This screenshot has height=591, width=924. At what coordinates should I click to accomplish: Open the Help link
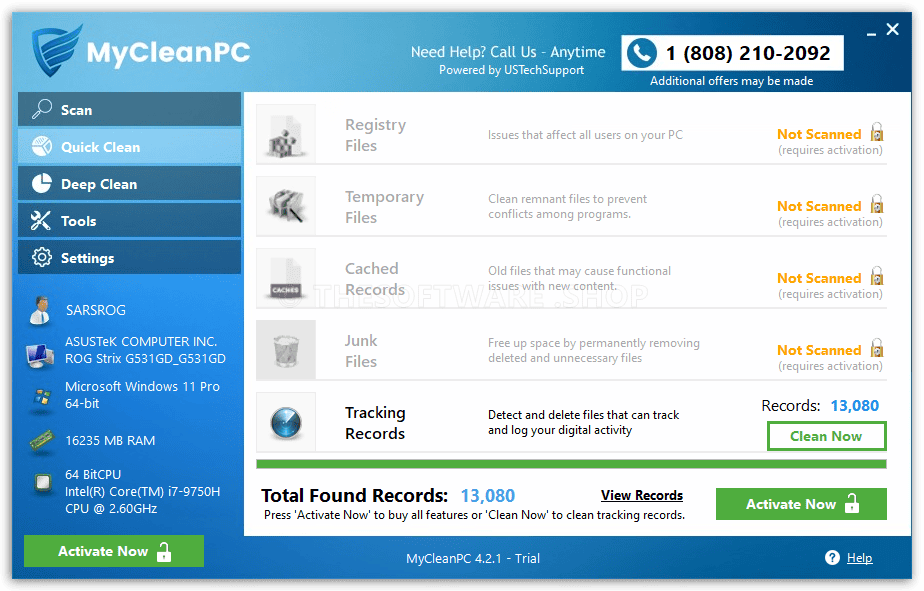(x=859, y=558)
